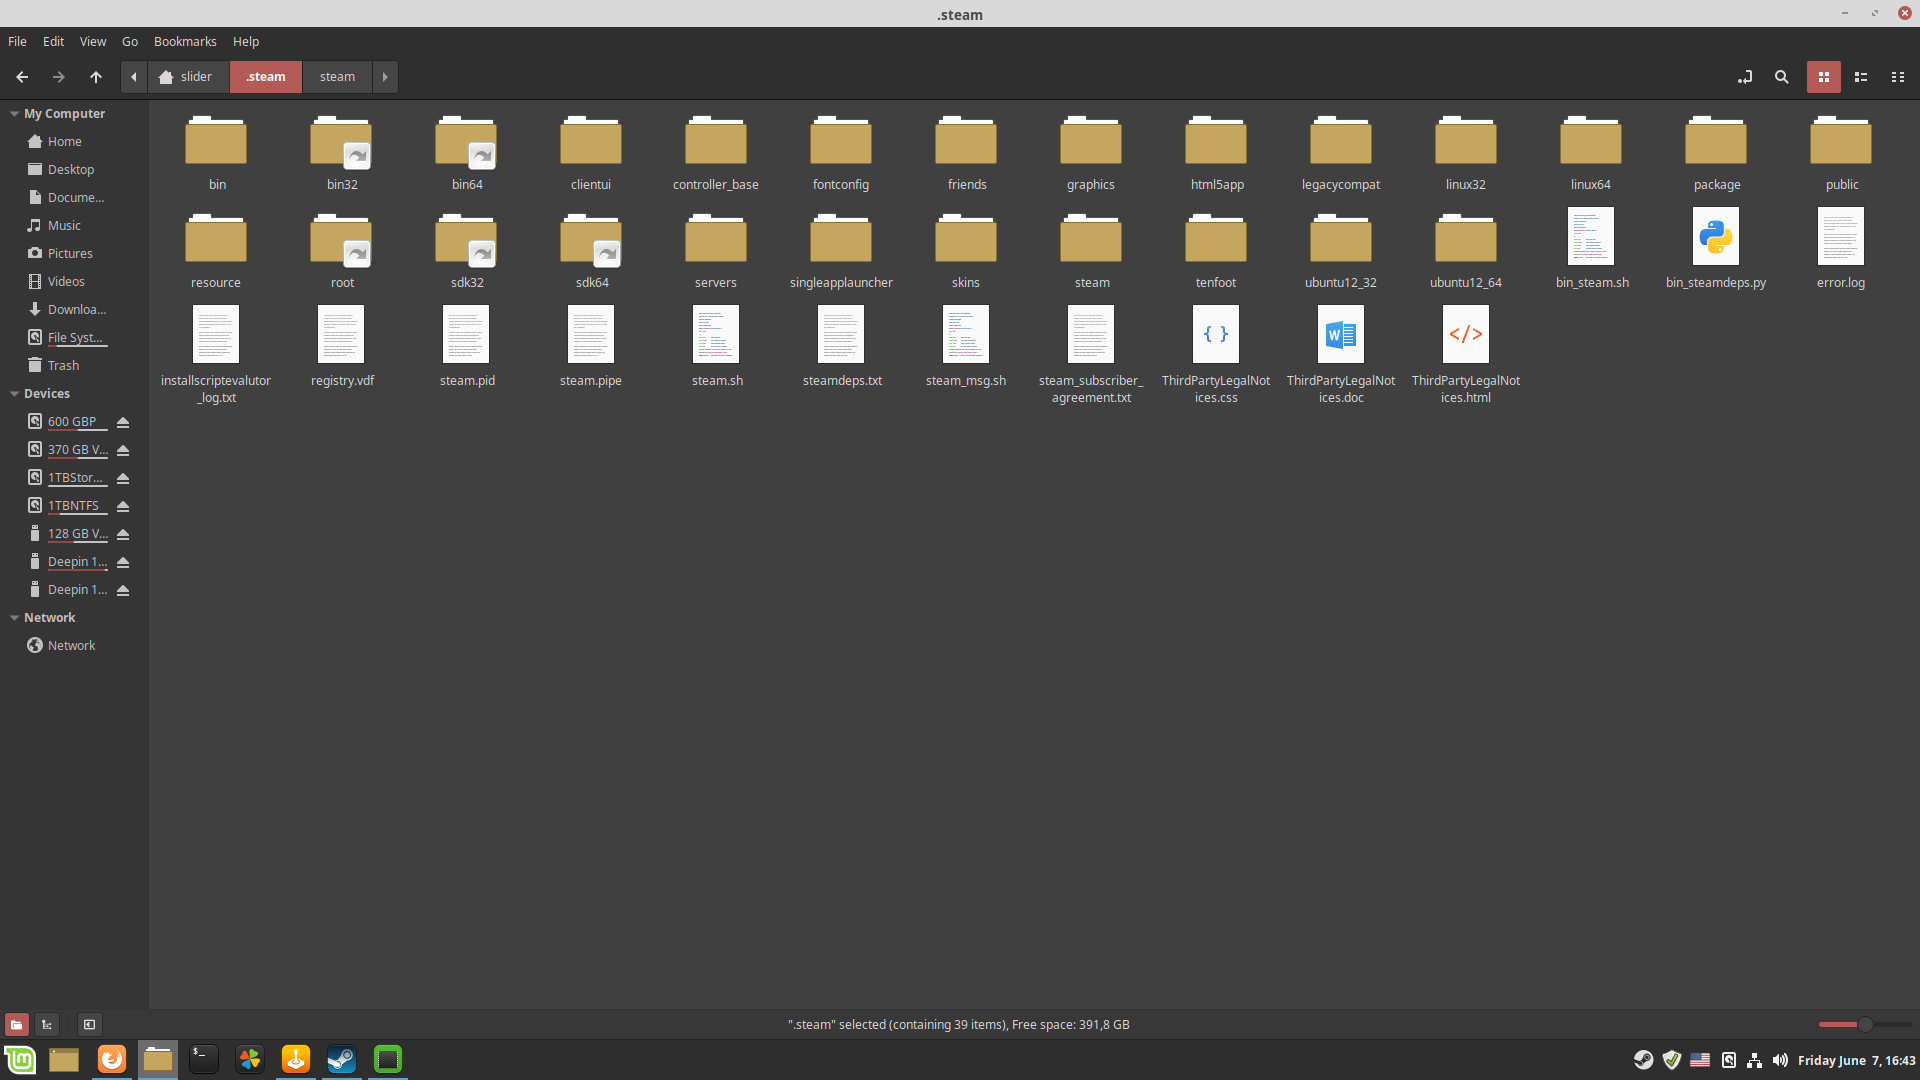1920x1080 pixels.
Task: Select the bin_steamdeps.py Python file
Action: click(1716, 248)
